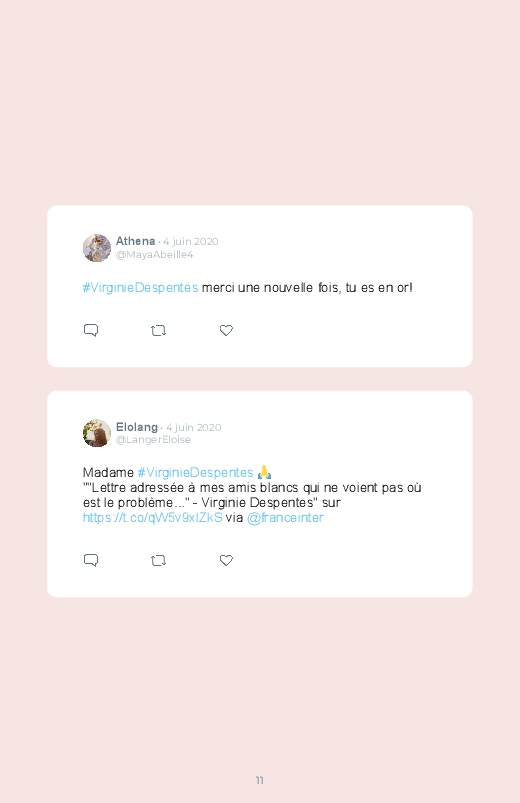The width and height of the screenshot is (520, 803).
Task: Open the t.co/qW5v9xIZkS link
Action: click(x=153, y=518)
